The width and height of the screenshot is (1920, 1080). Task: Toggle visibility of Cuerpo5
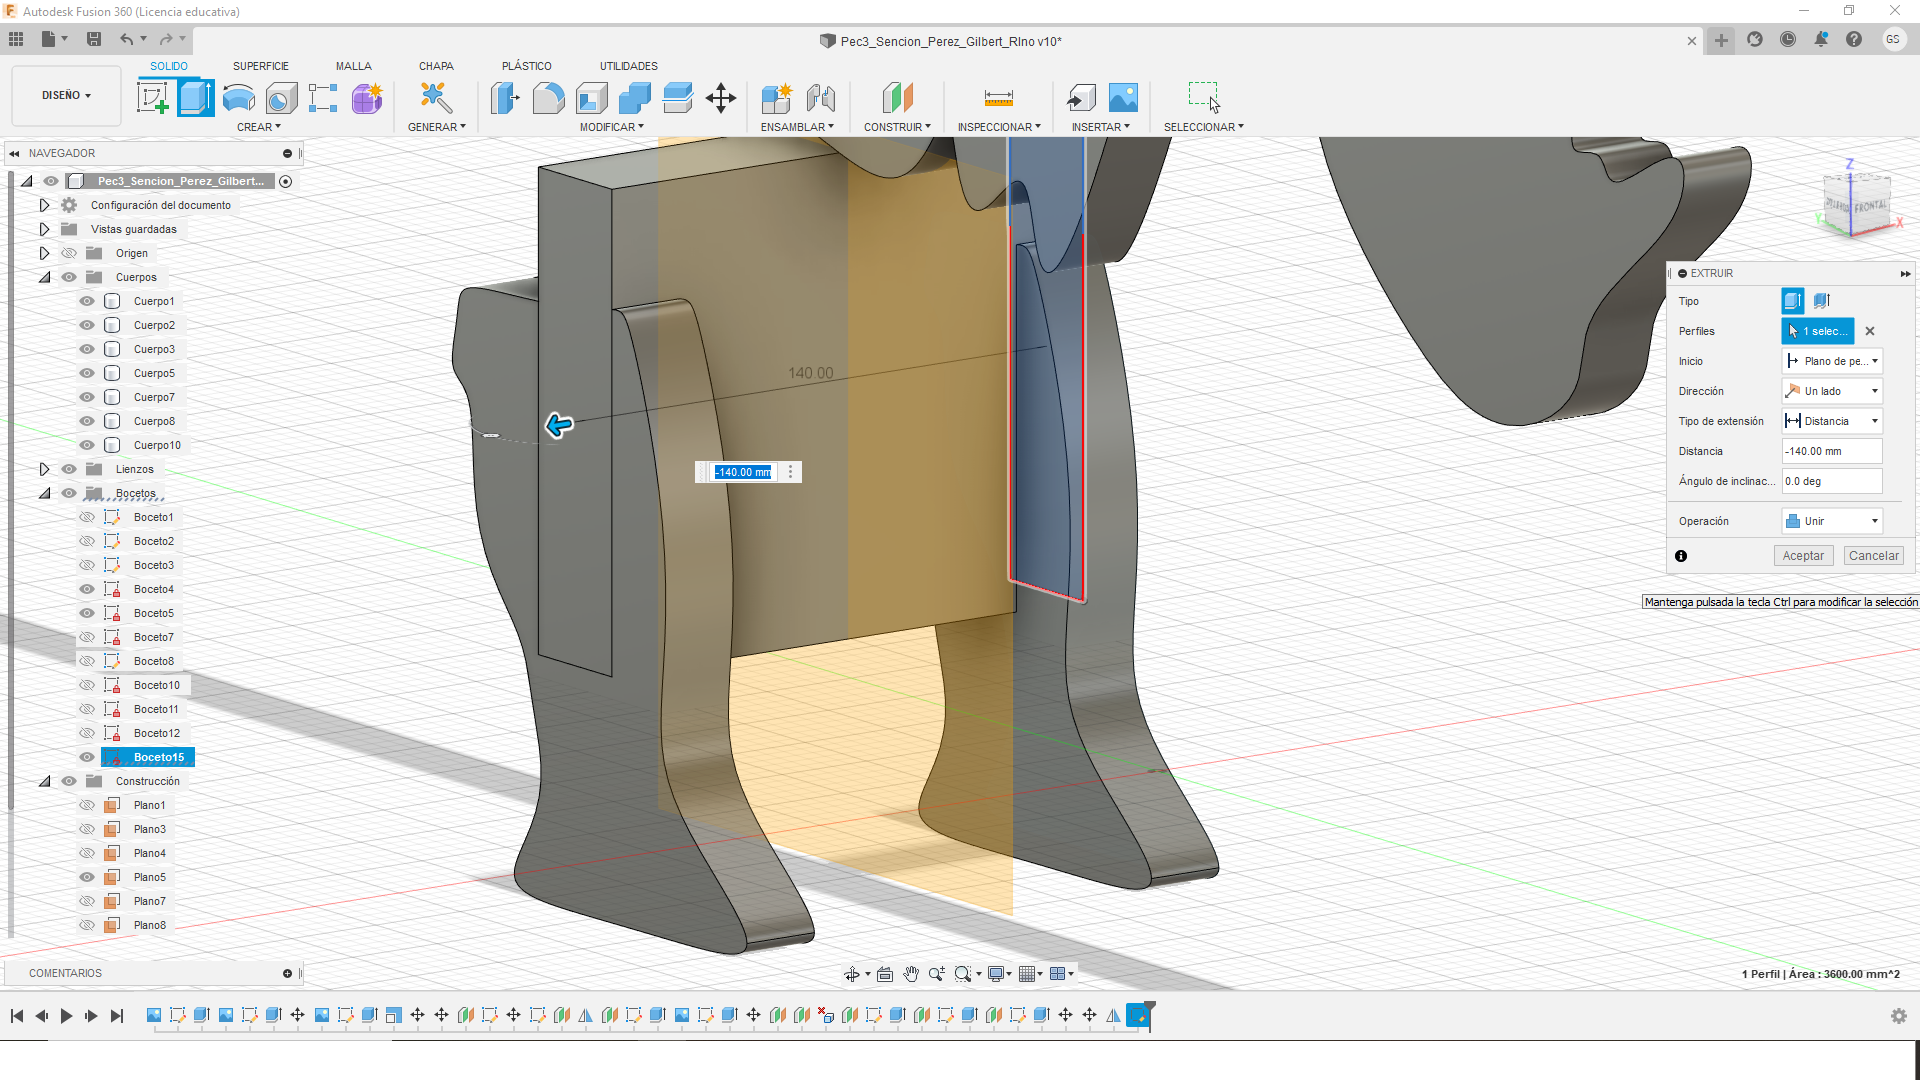[87, 373]
